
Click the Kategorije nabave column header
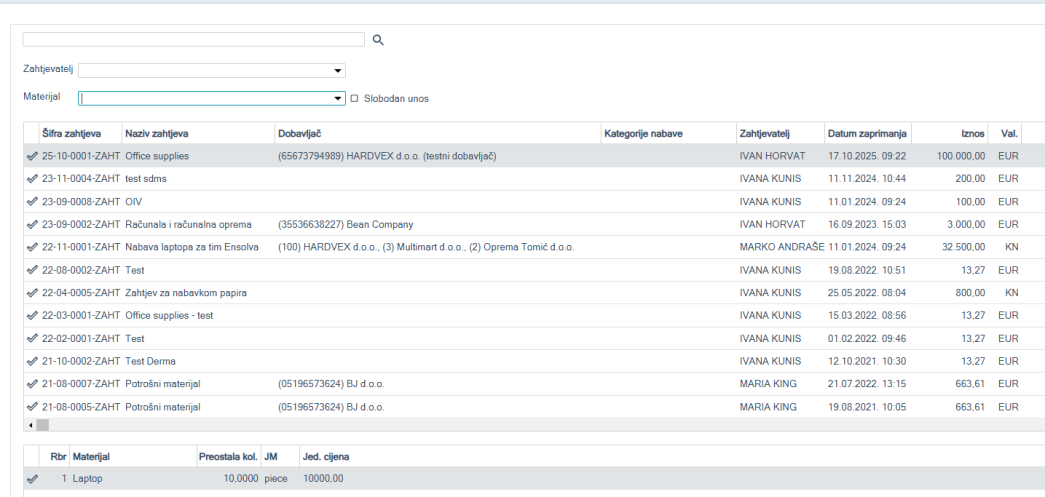[x=643, y=134]
